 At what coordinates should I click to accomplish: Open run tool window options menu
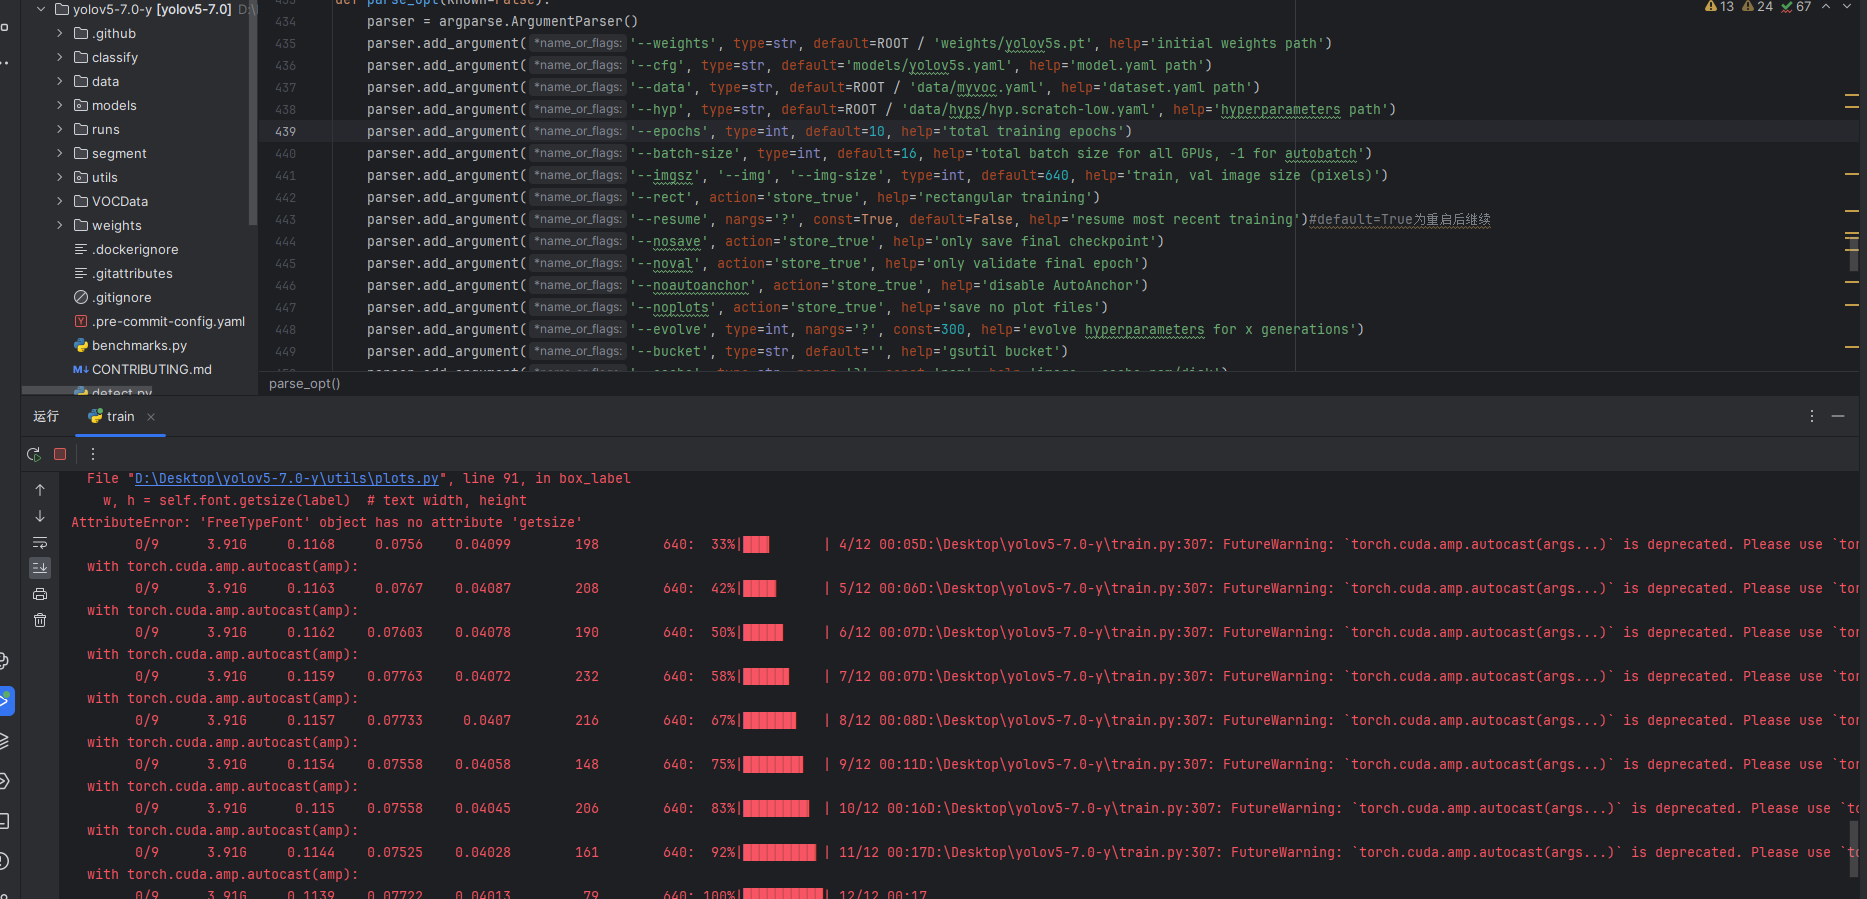1812,416
